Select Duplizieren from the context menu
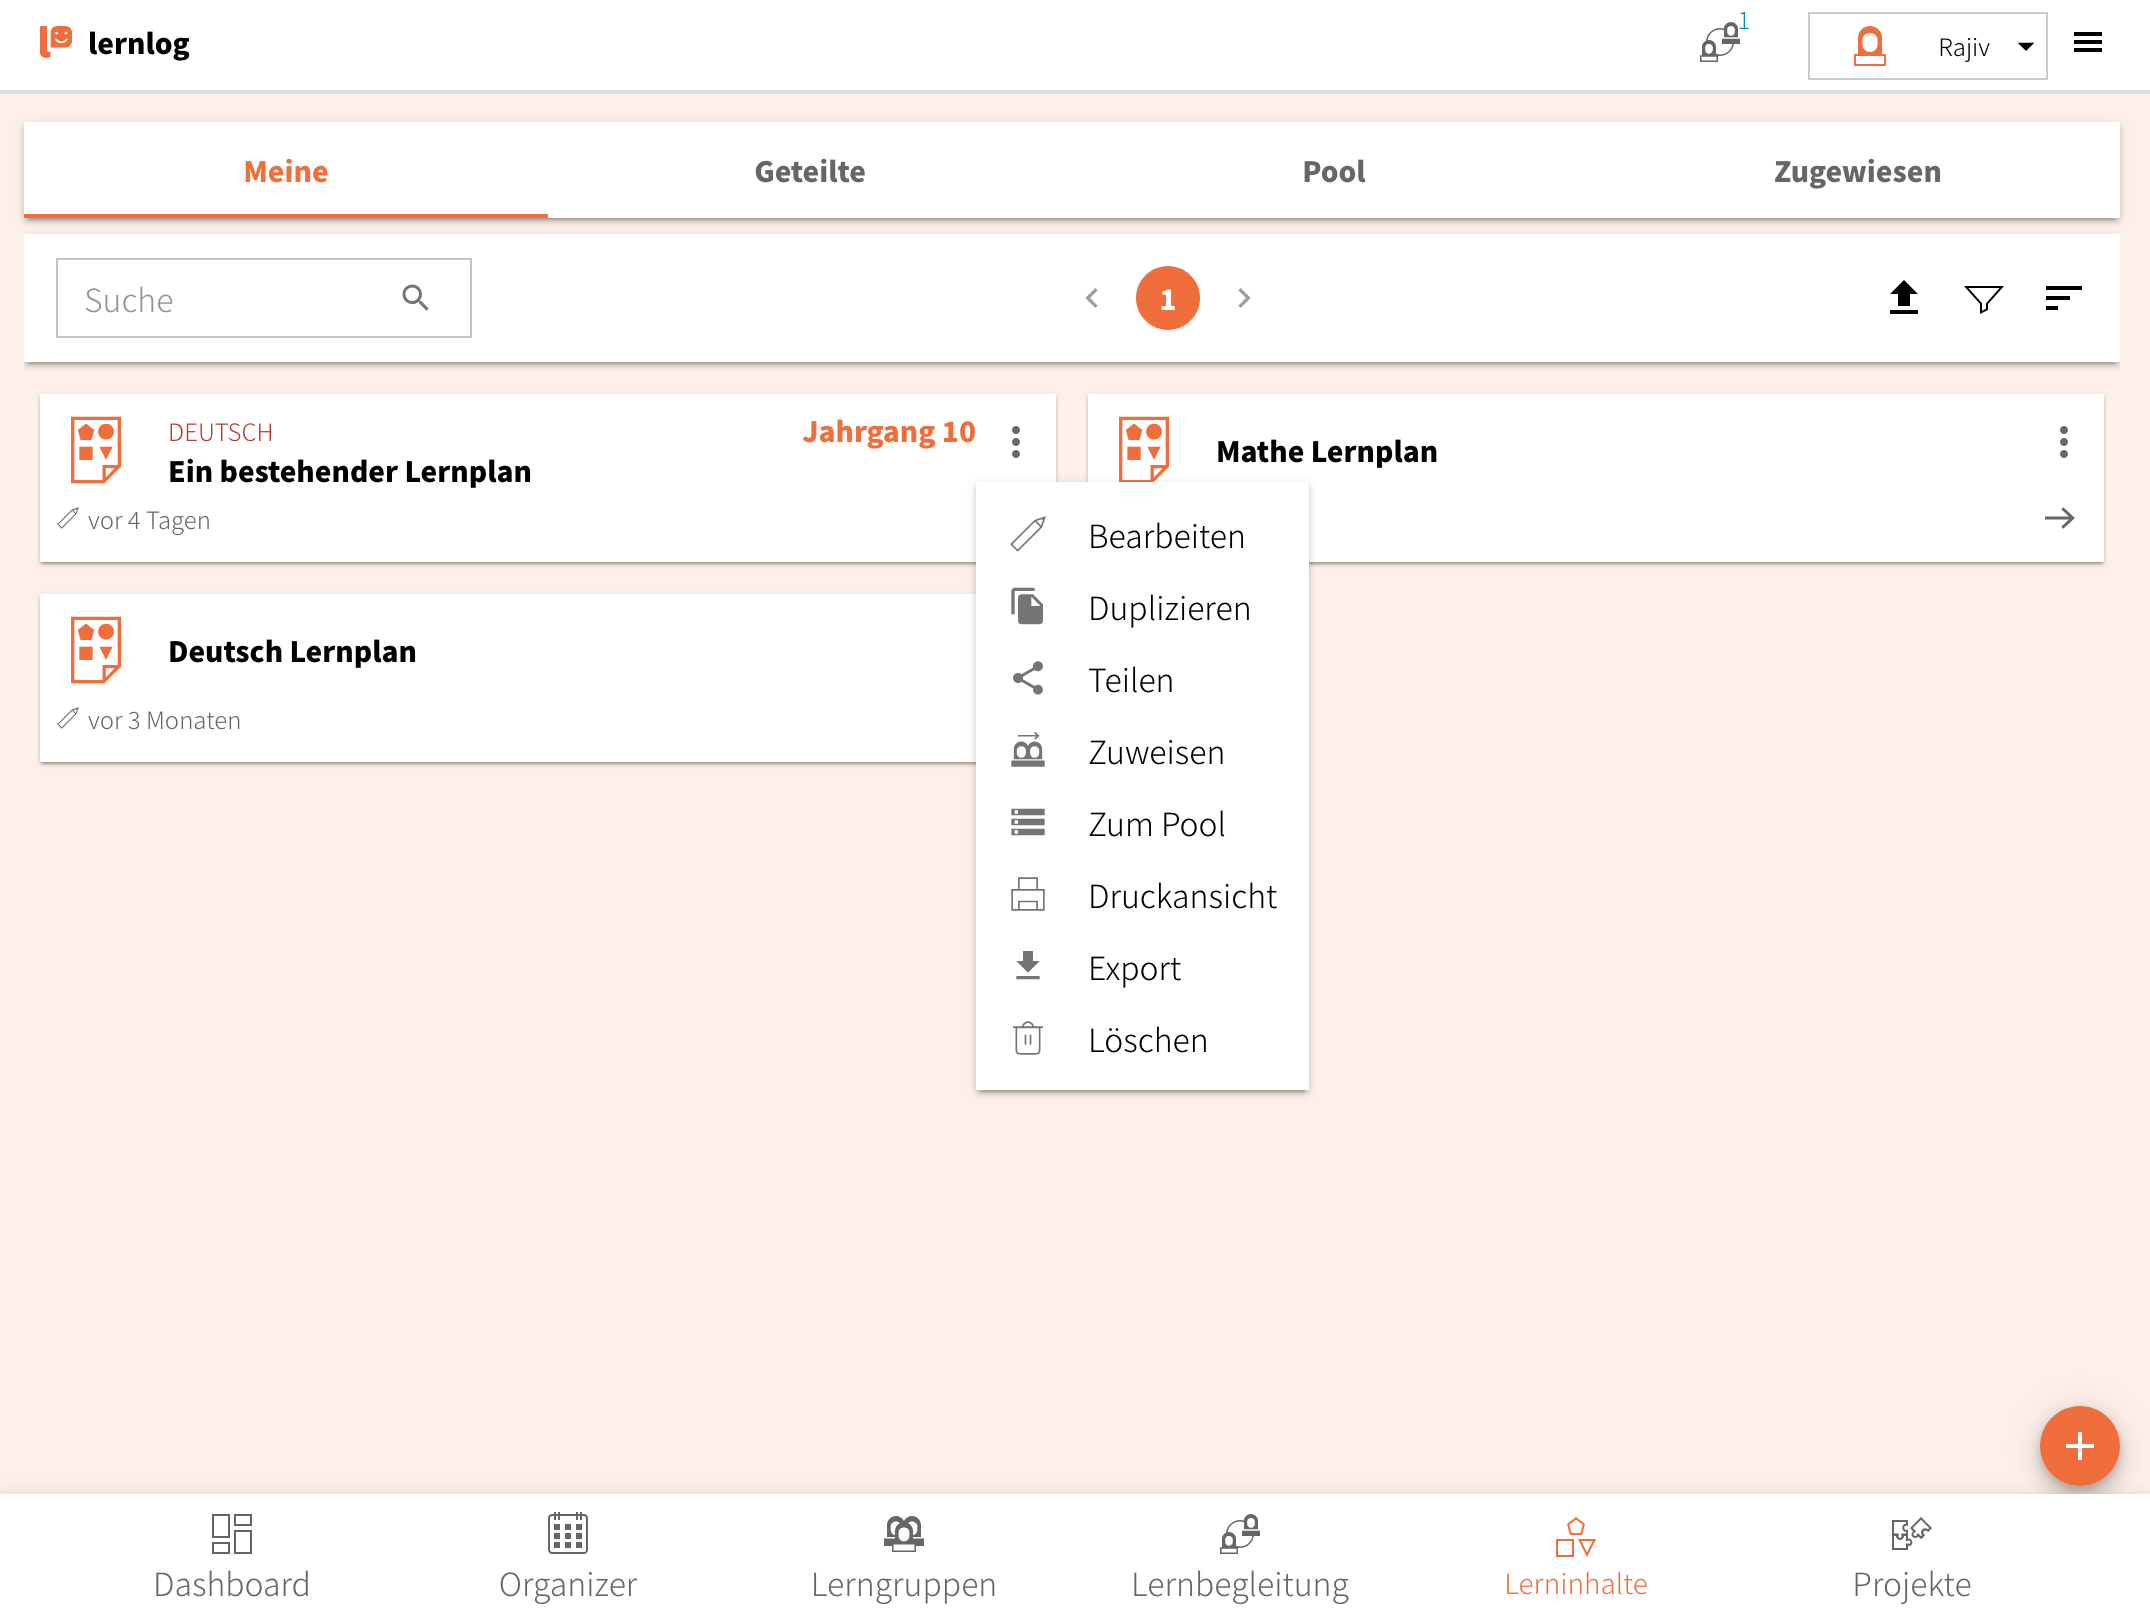 tap(1168, 608)
